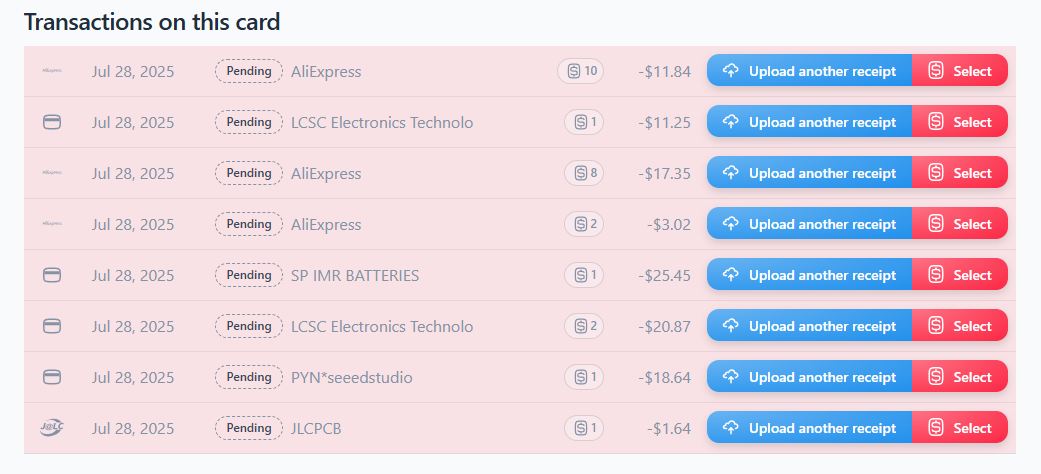Upload another receipt for JLCPCB transaction
The height and width of the screenshot is (474, 1041).
pyautogui.click(x=809, y=428)
